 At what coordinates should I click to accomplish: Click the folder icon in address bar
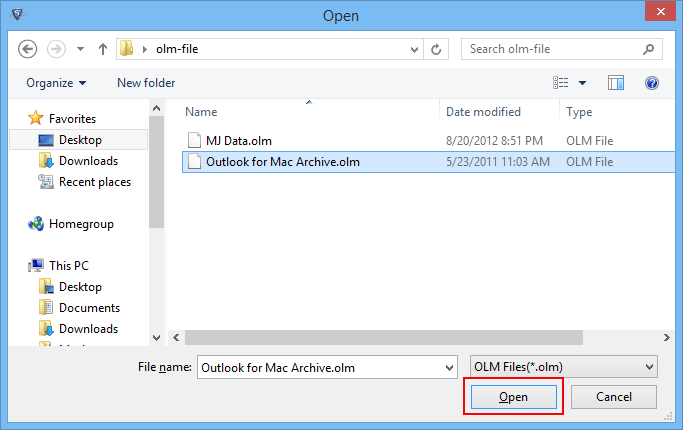point(126,48)
